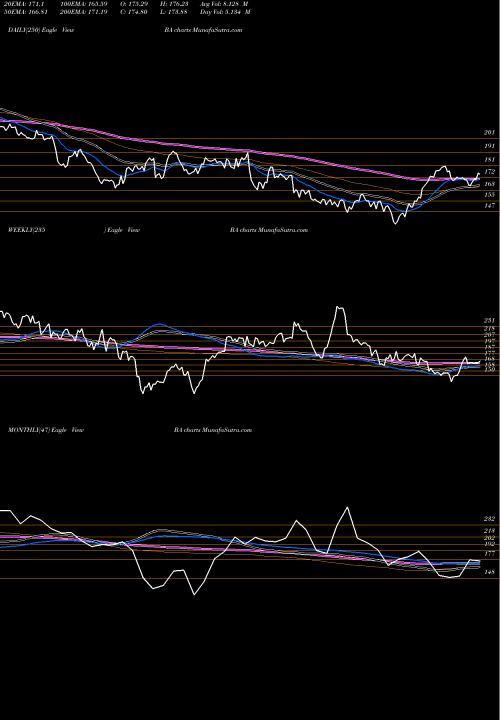The width and height of the screenshot is (500, 720).
Task: Click the 207 price label on the weekly chart
Action: 489,335
